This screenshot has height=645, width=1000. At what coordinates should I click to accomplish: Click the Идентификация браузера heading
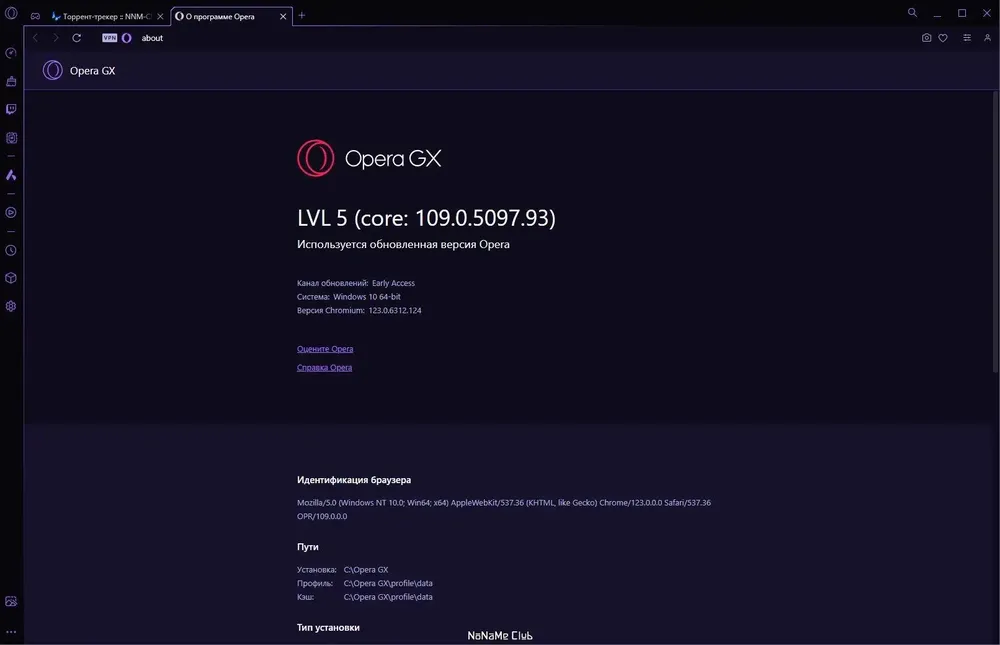coord(354,480)
